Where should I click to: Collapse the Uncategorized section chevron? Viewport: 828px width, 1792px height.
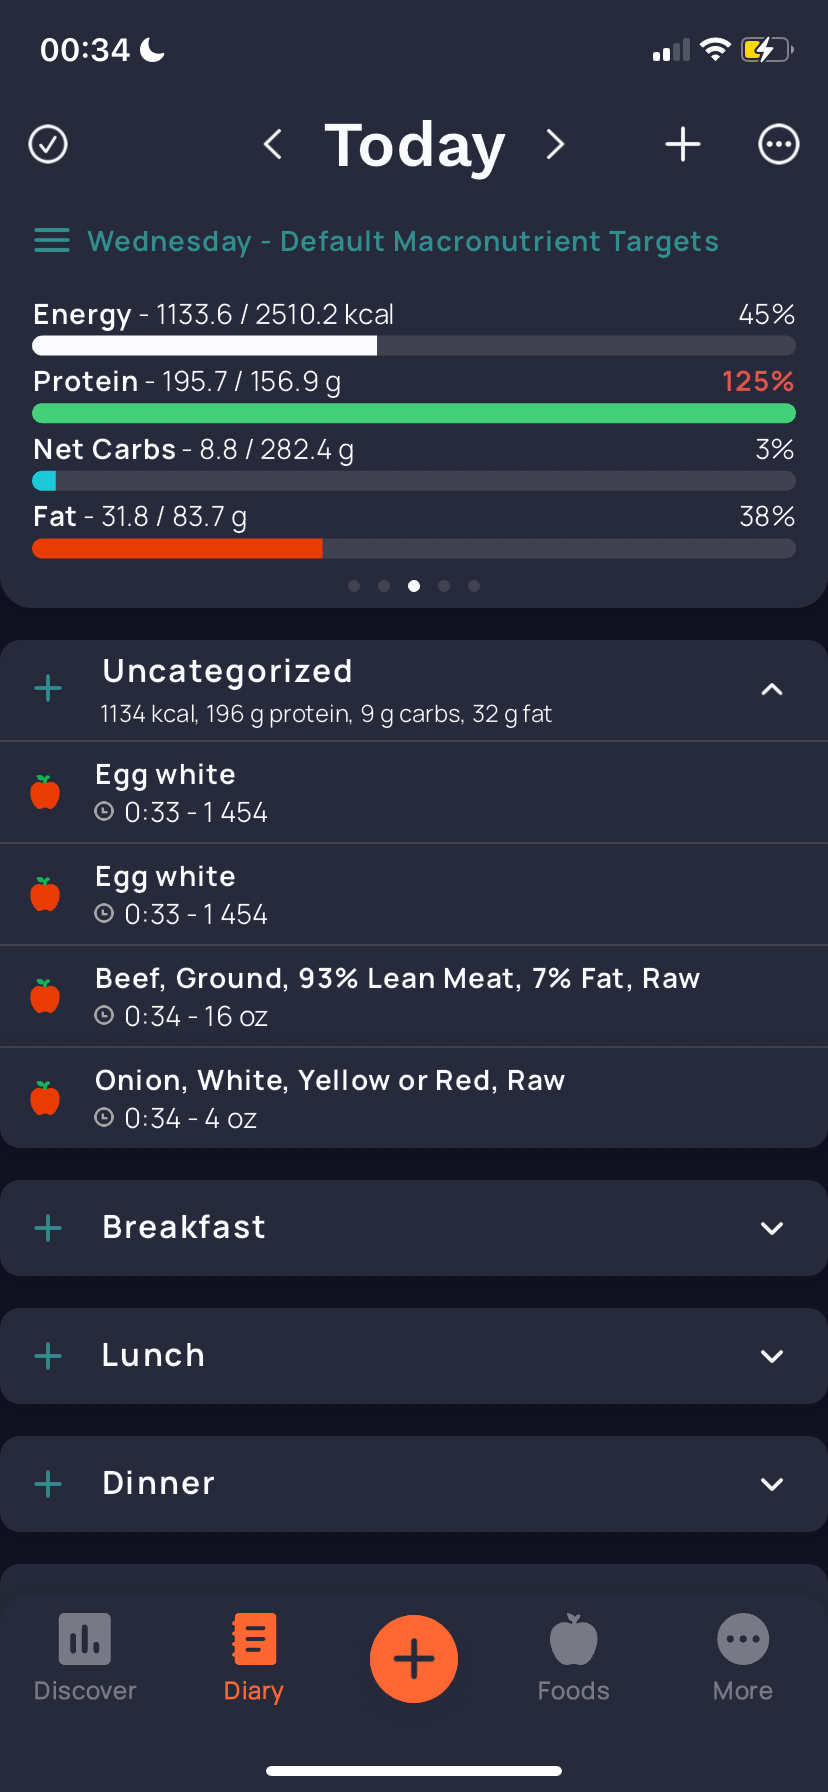click(x=772, y=689)
